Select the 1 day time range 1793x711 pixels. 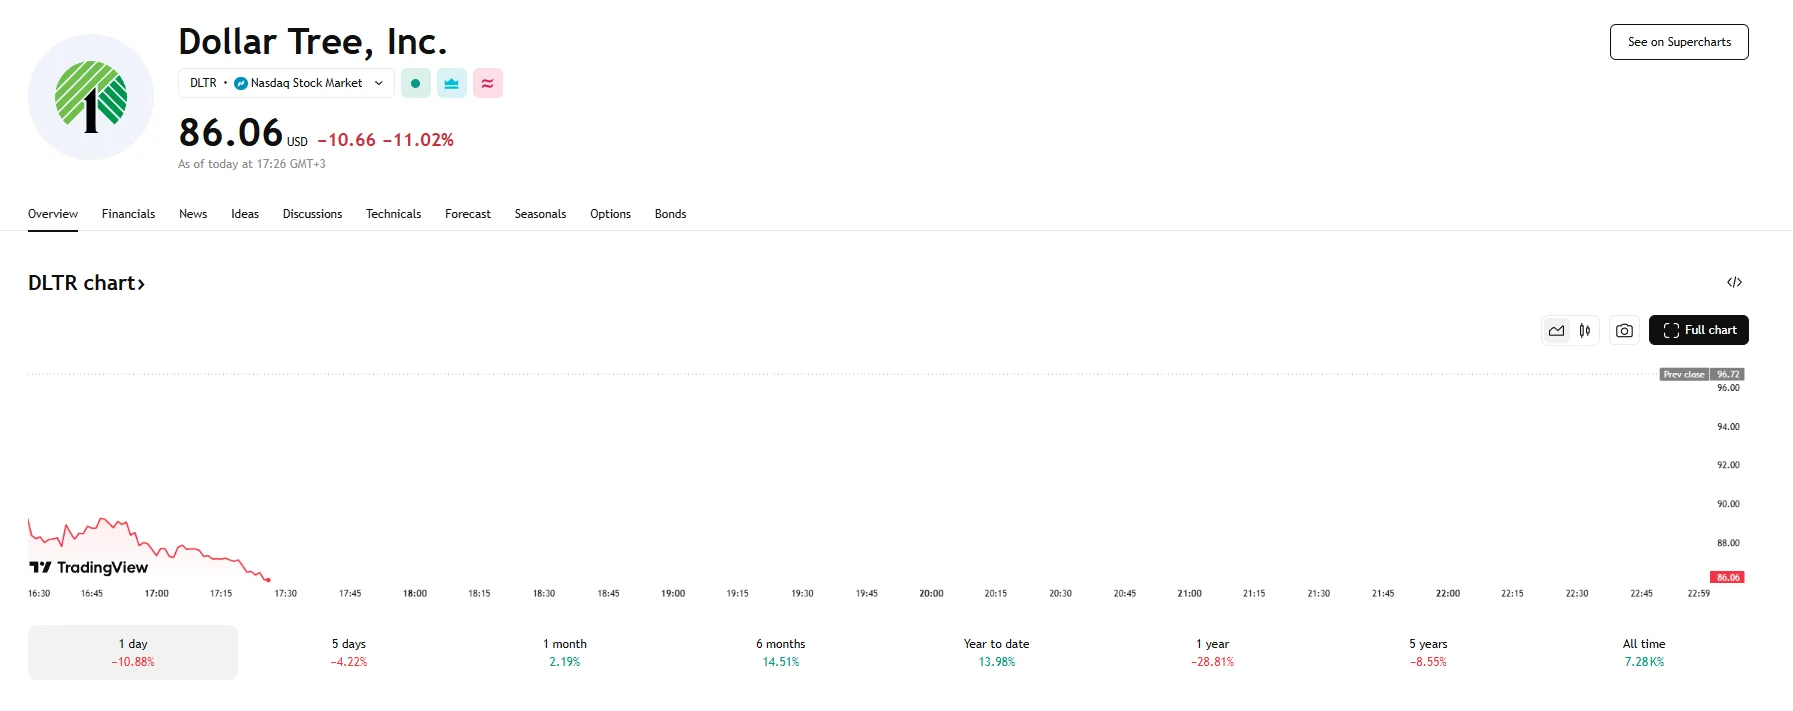(x=133, y=652)
